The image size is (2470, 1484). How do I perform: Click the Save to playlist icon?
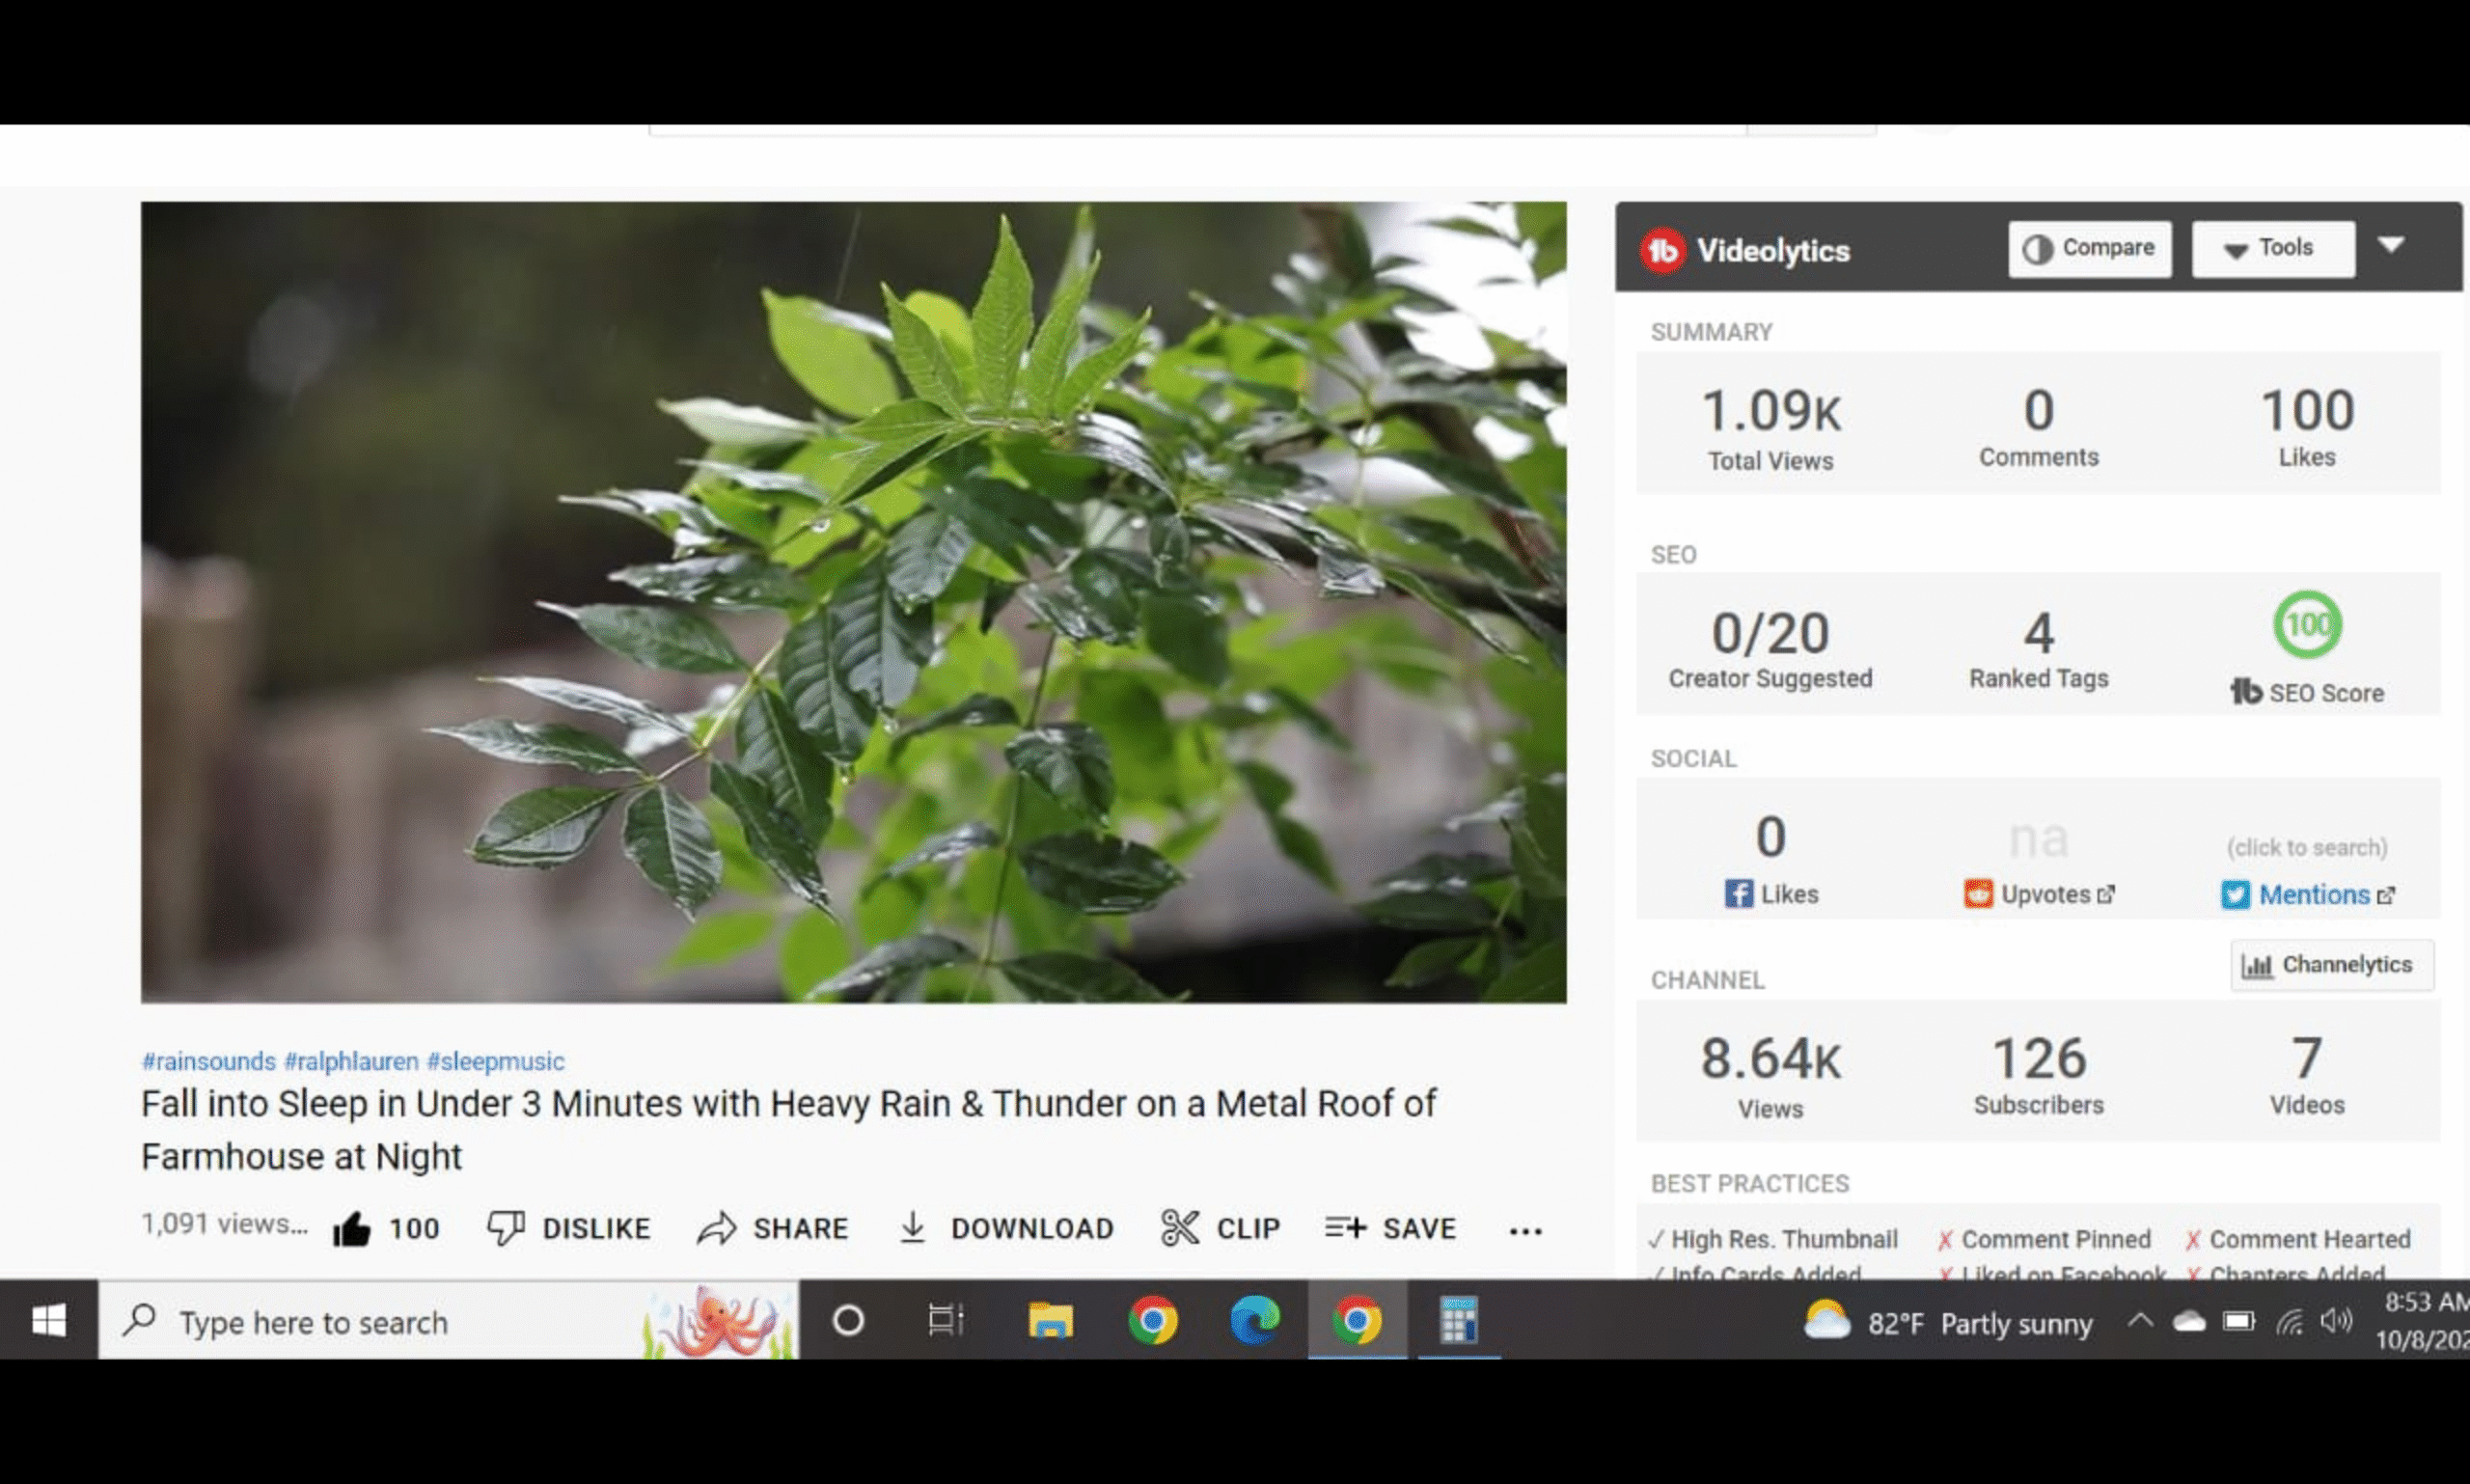tap(1345, 1228)
